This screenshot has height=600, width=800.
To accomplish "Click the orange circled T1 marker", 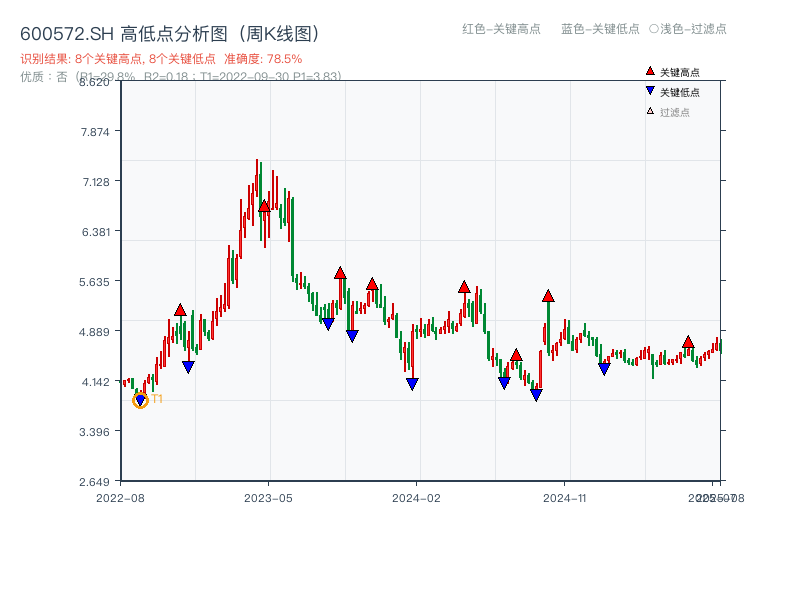I will [141, 400].
